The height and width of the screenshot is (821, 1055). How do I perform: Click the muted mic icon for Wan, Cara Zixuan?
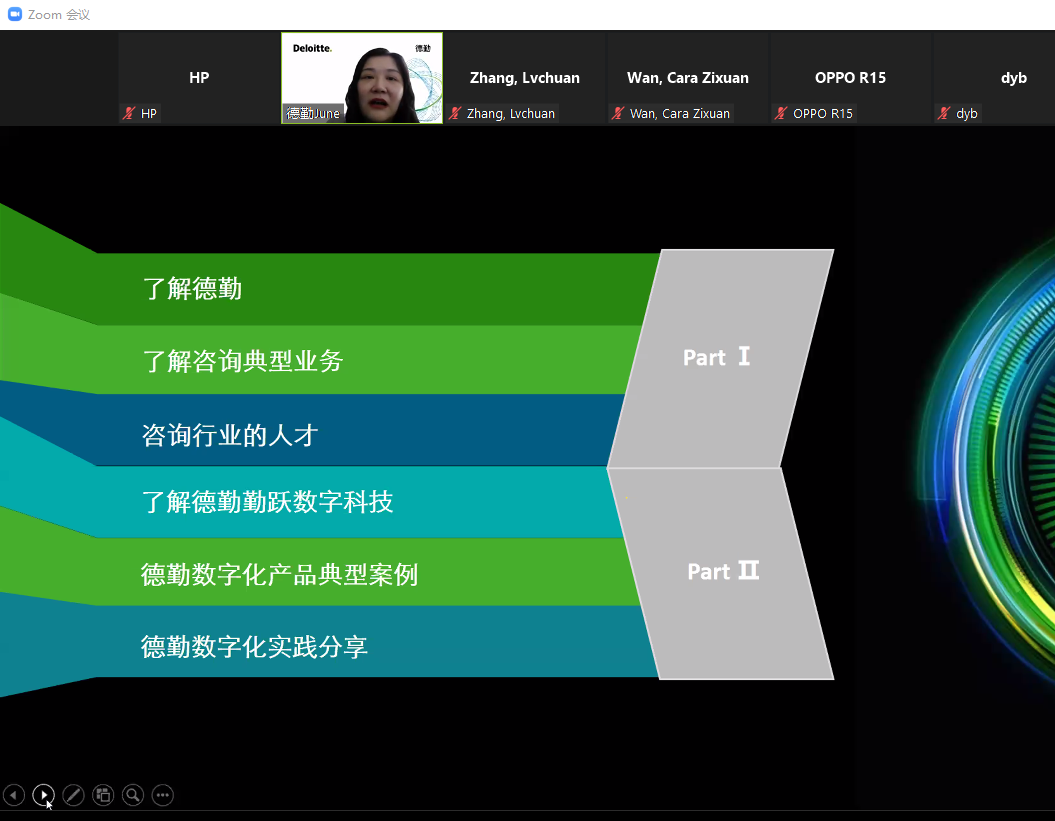[x=618, y=114]
